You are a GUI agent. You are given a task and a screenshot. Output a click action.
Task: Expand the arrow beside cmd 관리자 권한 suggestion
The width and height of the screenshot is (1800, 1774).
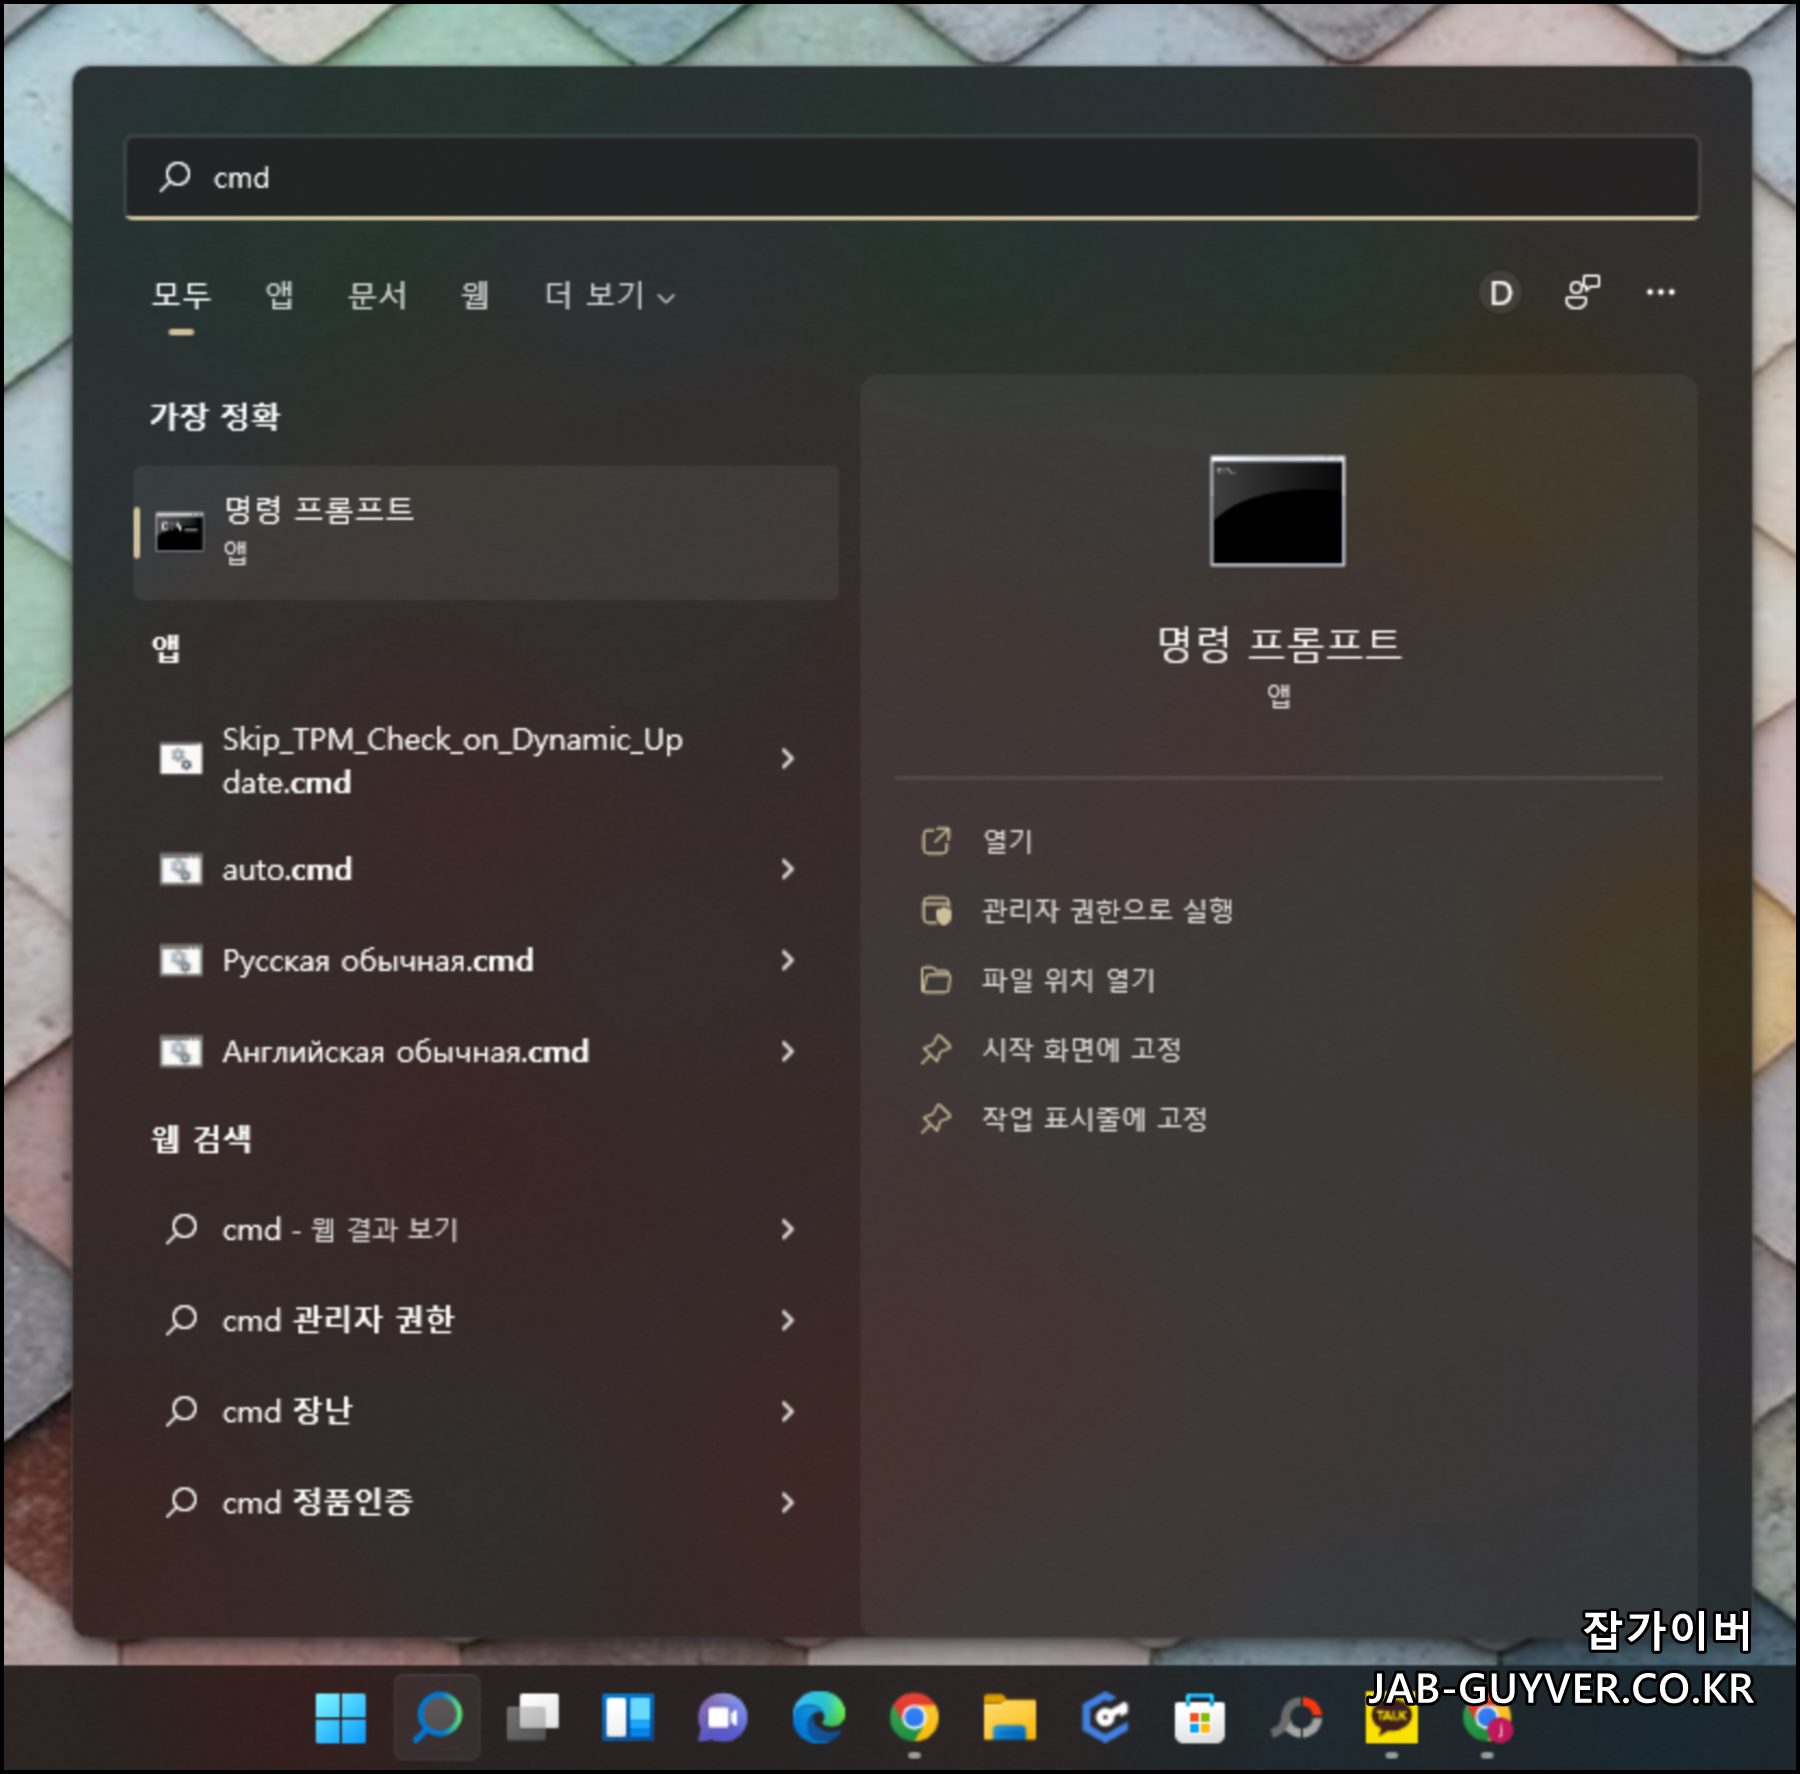point(789,1322)
